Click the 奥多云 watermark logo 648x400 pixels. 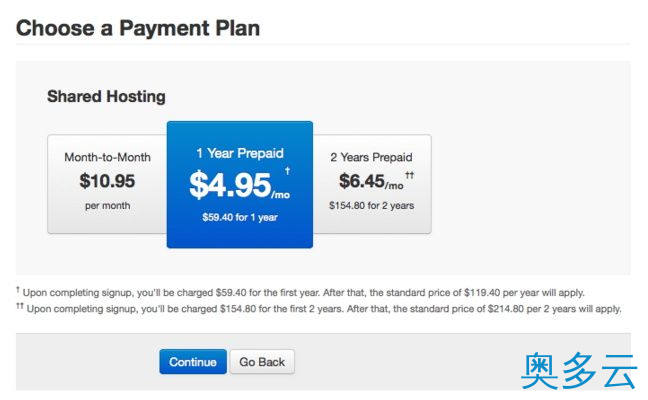[x=579, y=371]
